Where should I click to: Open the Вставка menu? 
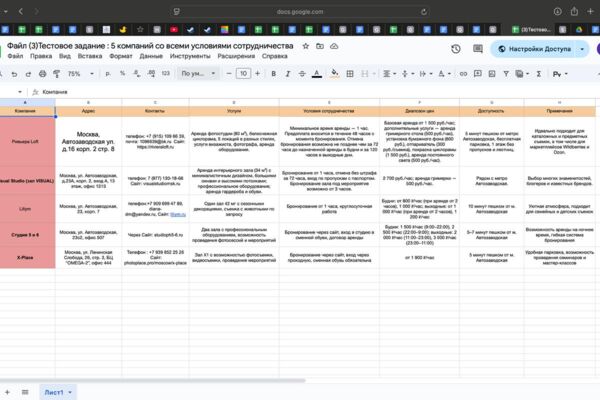point(90,56)
